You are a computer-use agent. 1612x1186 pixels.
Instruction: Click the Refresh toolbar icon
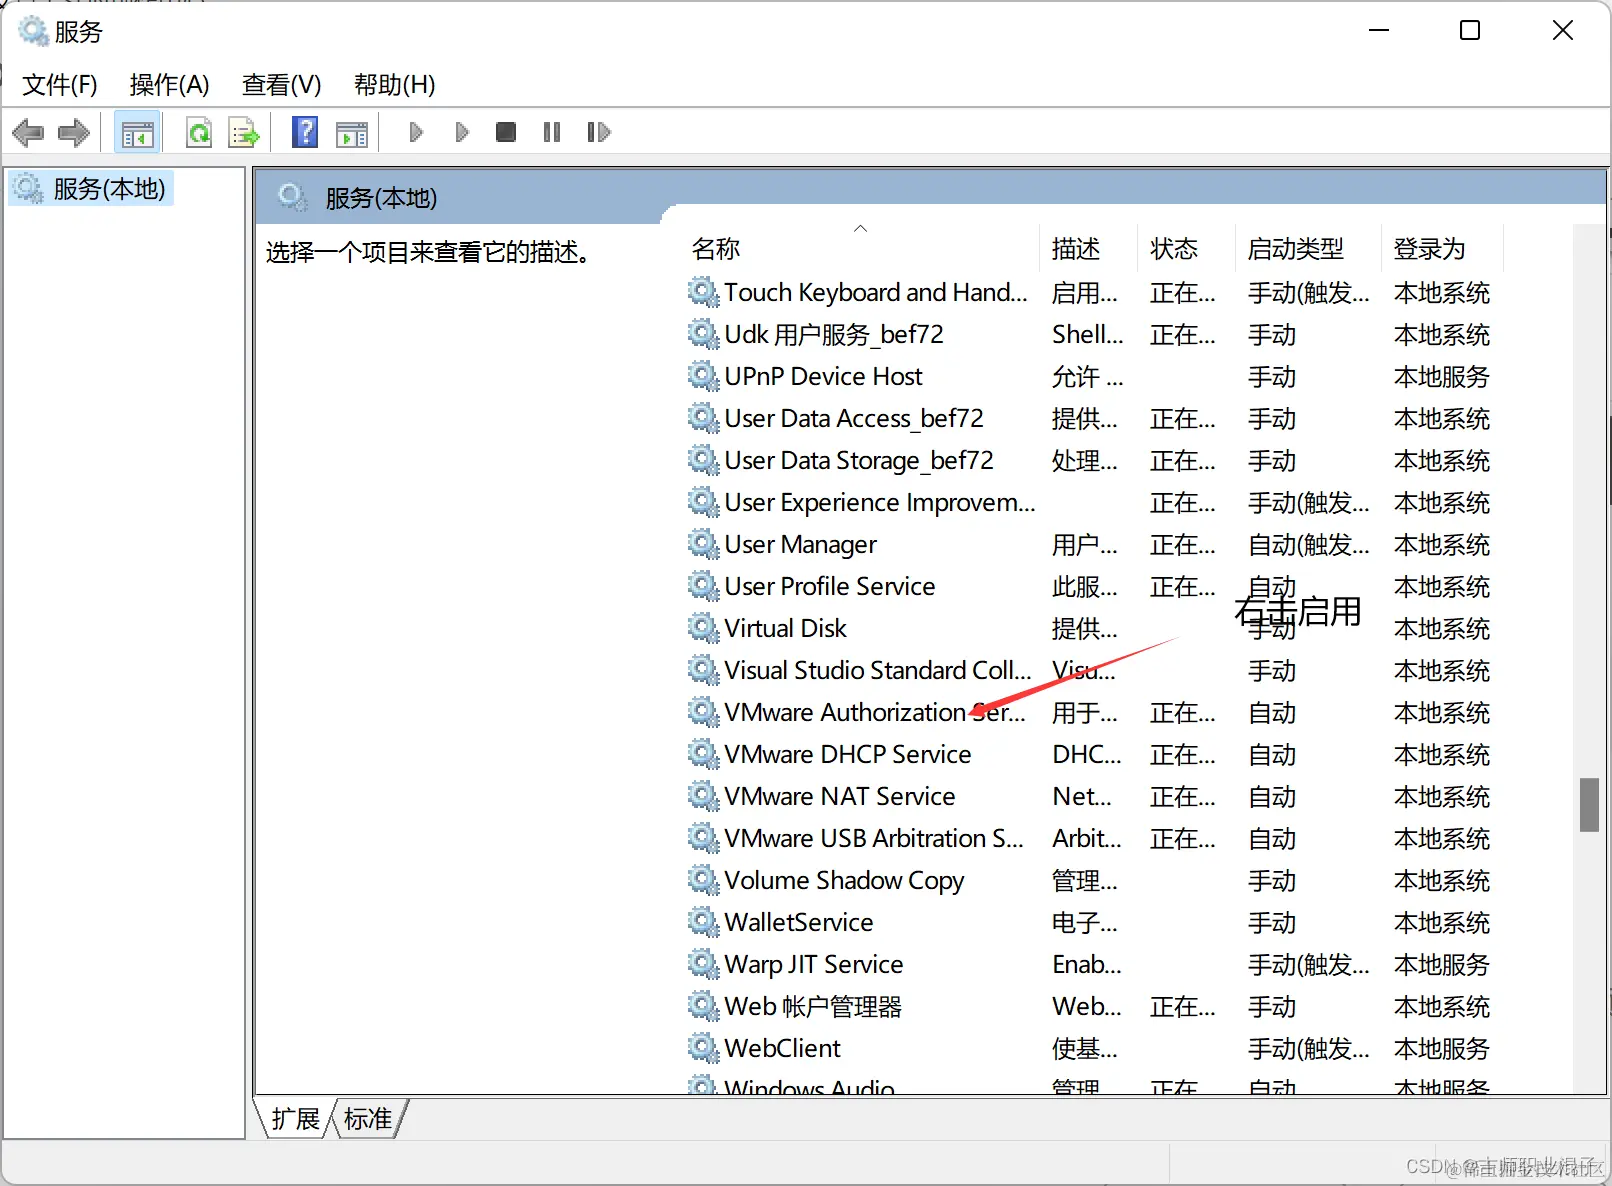coord(199,132)
